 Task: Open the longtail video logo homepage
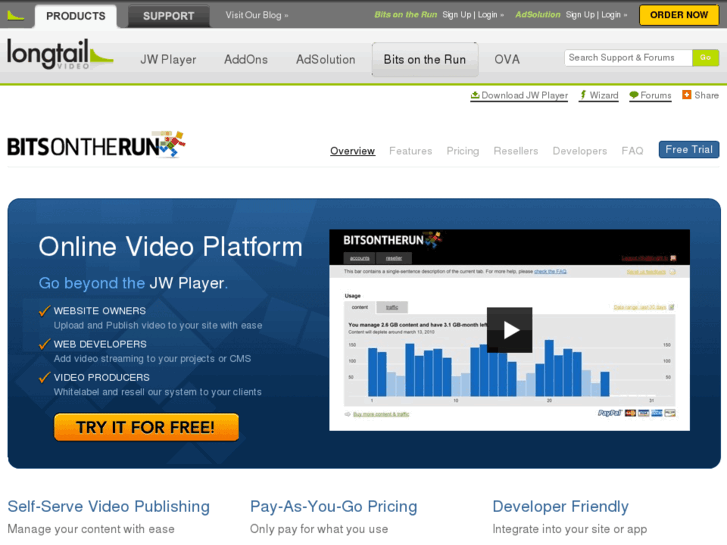(60, 54)
